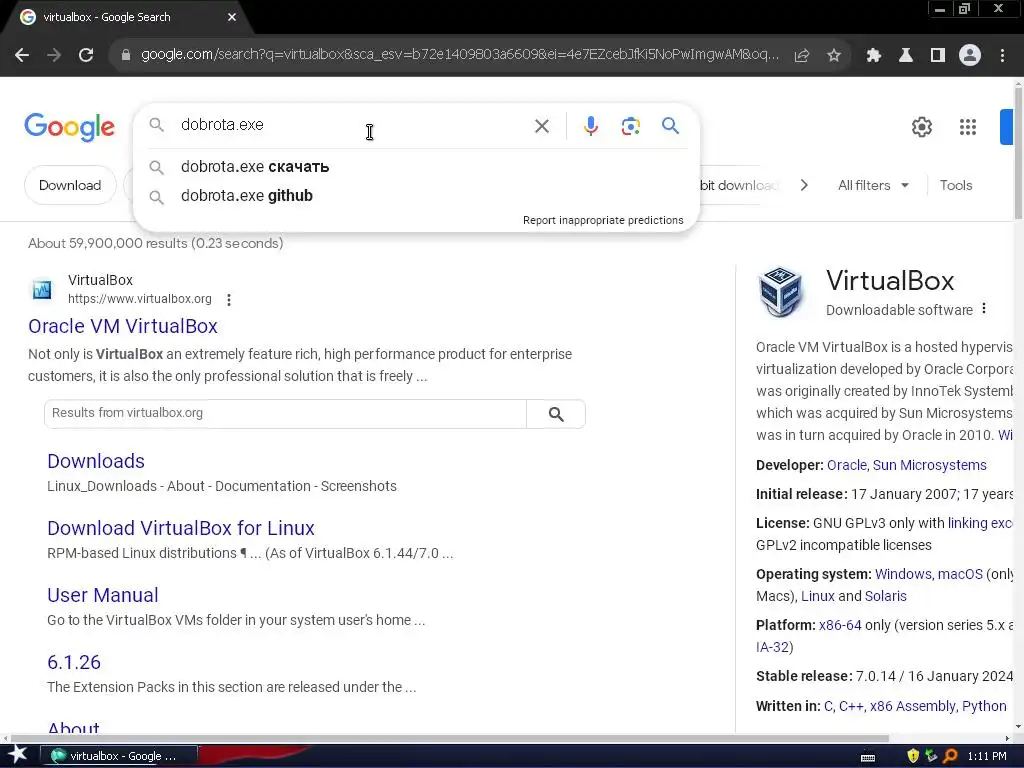Screen dimensions: 1024x768
Task: Search by image with lens icon
Action: pos(630,126)
